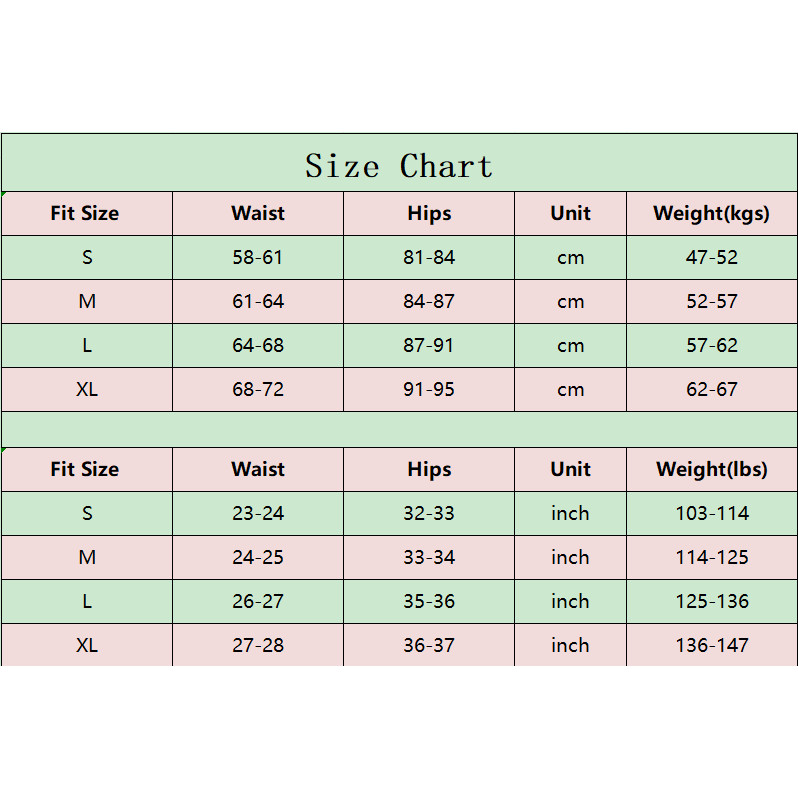Select the Weight(lbs) column header
The height and width of the screenshot is (798, 798).
pyautogui.click(x=712, y=469)
